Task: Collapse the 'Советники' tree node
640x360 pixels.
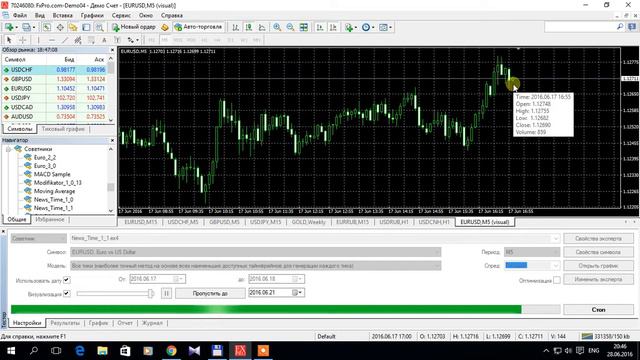Action: (8, 149)
